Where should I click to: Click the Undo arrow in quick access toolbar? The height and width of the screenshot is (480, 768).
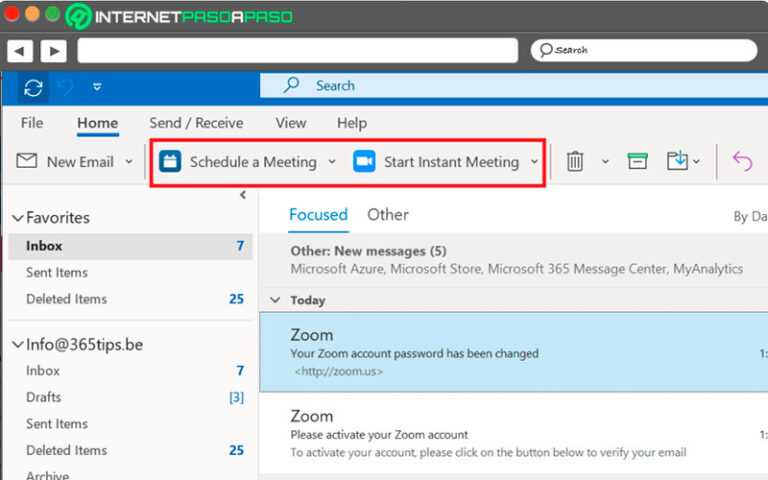(x=65, y=88)
